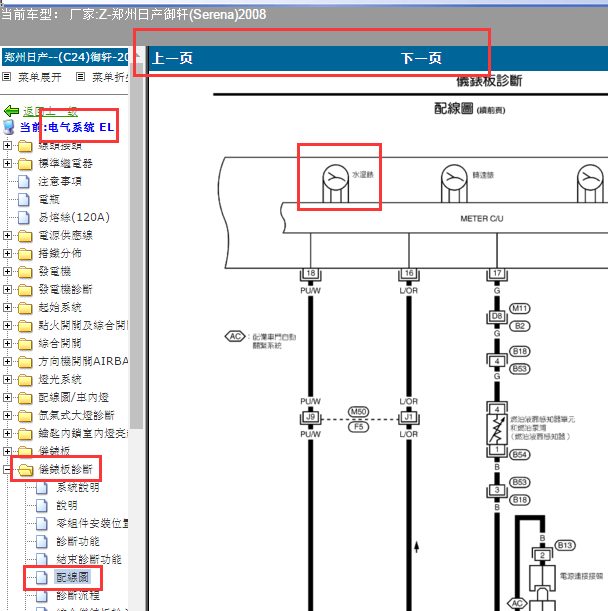Open the 診斷功能 page
Image resolution: width=608 pixels, height=611 pixels.
coord(78,541)
